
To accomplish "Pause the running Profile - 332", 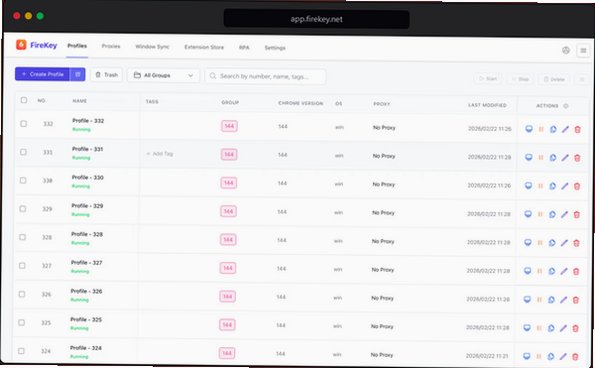I will pyautogui.click(x=541, y=129).
